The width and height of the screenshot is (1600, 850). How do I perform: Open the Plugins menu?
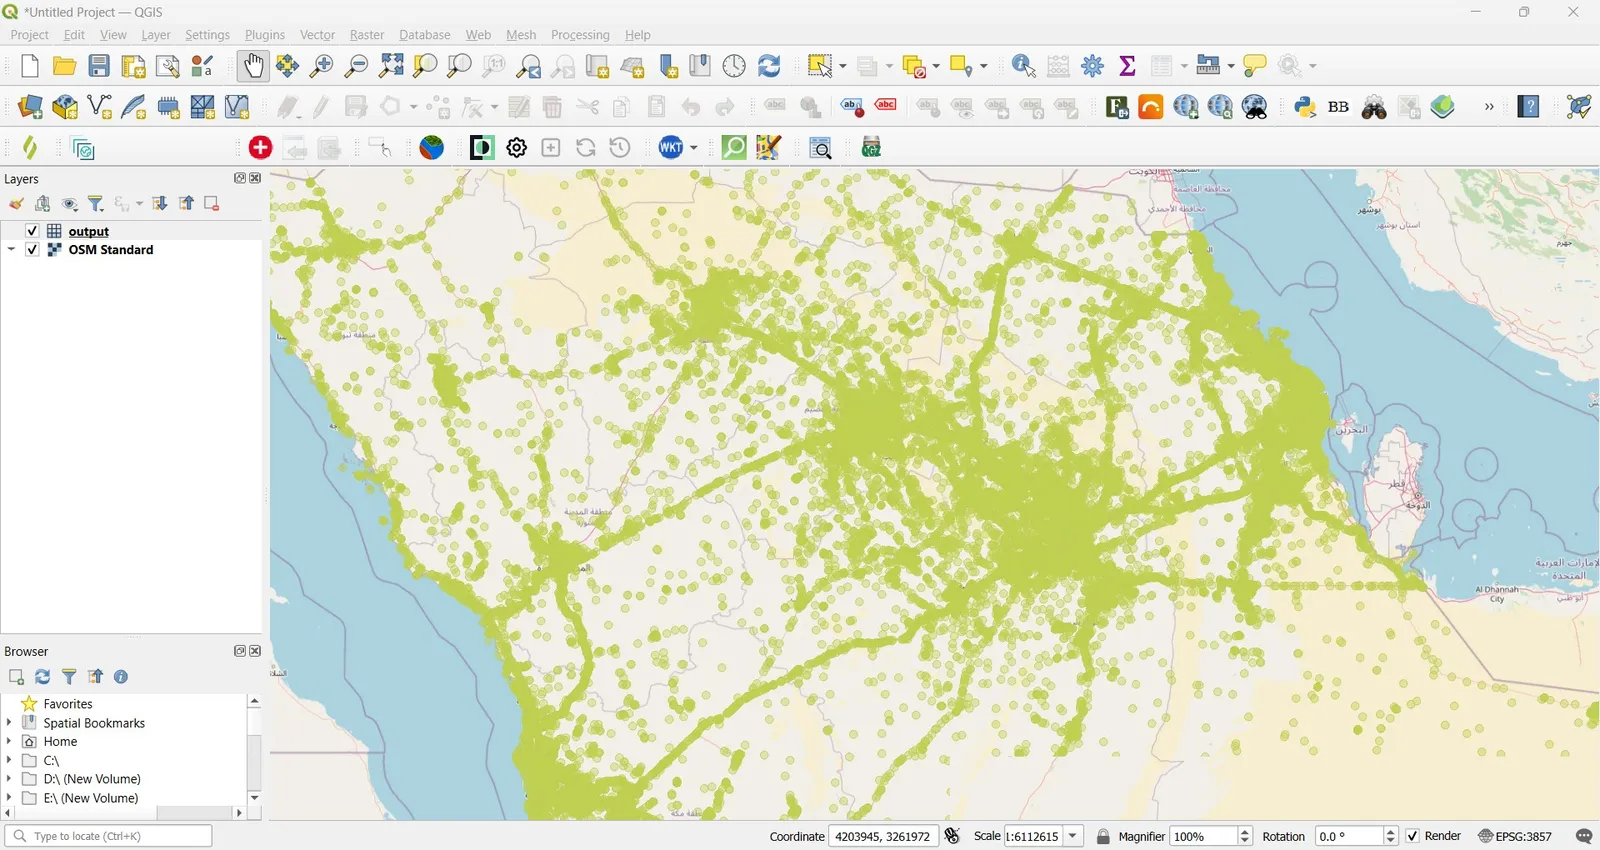point(265,35)
